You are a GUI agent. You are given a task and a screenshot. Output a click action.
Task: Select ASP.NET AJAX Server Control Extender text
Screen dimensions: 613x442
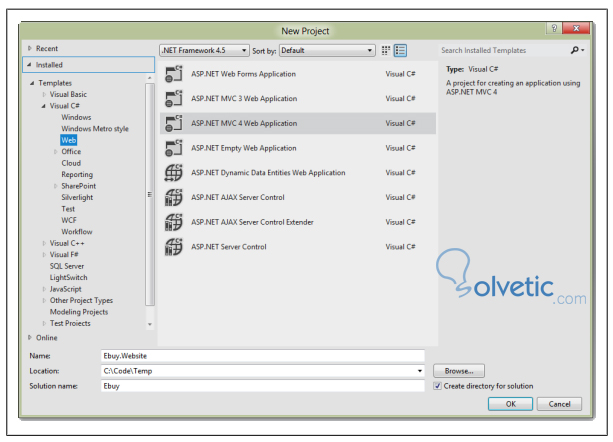pos(252,222)
